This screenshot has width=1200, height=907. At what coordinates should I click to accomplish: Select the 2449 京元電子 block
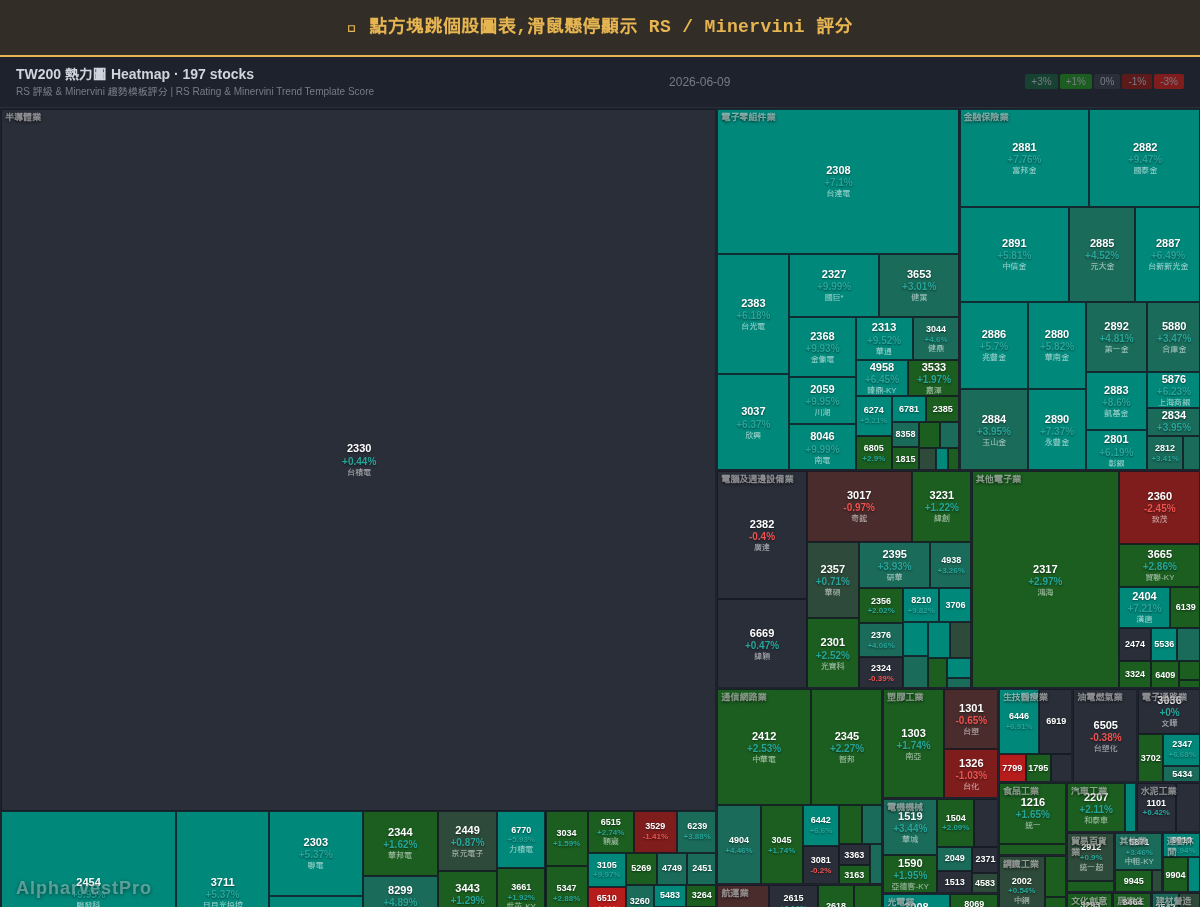pos(468,841)
